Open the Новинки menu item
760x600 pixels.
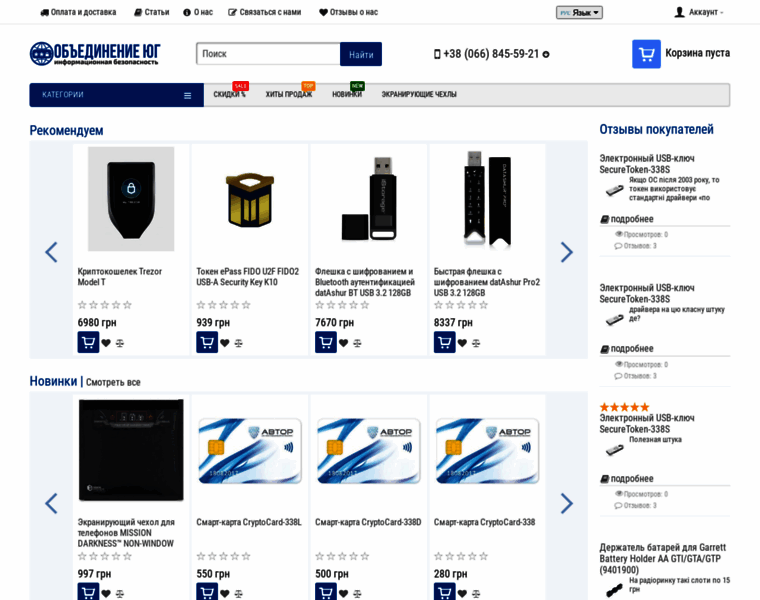tap(347, 95)
